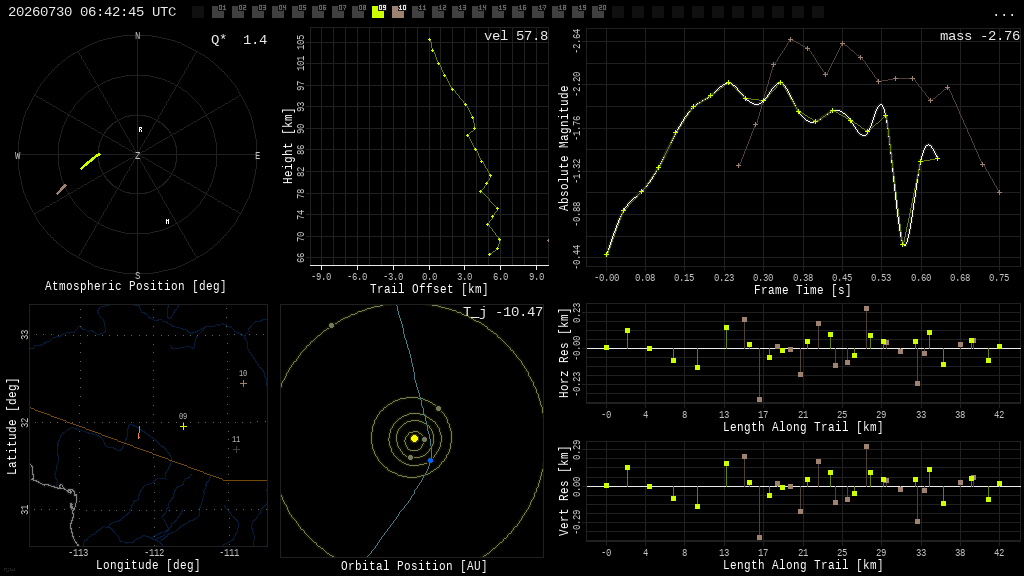
Task: Click the Sun at orbital plot center
Action: point(414,439)
